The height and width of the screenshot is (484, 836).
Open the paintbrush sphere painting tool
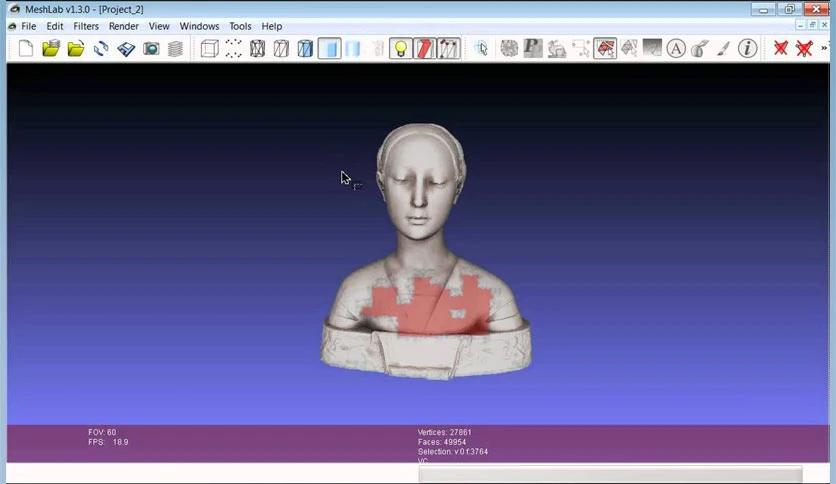[x=700, y=49]
